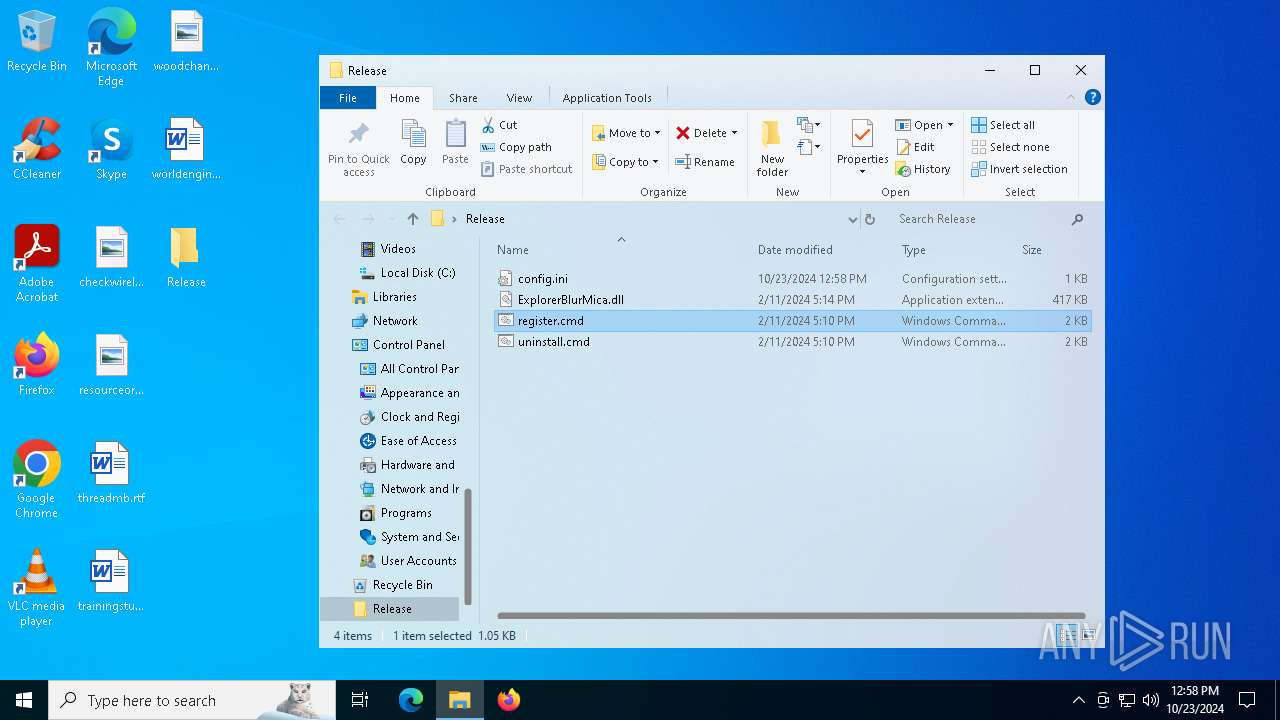Open the Delete dropdown arrow
Viewport: 1280px width, 720px height.
(734, 133)
